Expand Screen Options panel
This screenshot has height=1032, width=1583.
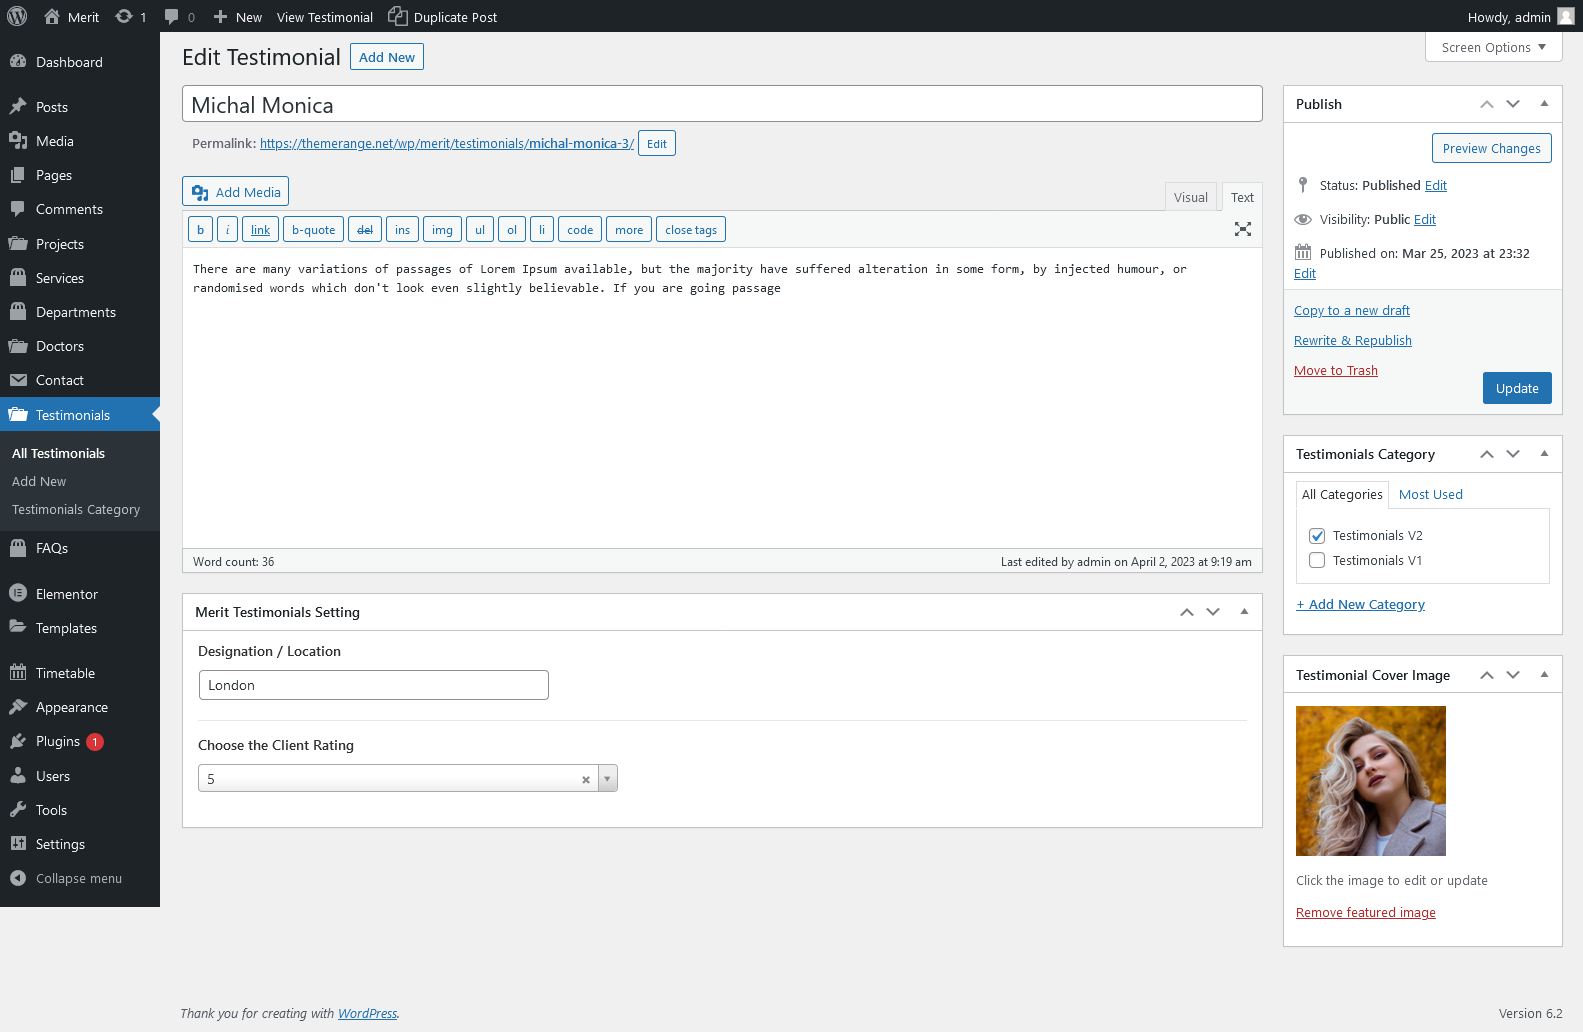(1493, 47)
